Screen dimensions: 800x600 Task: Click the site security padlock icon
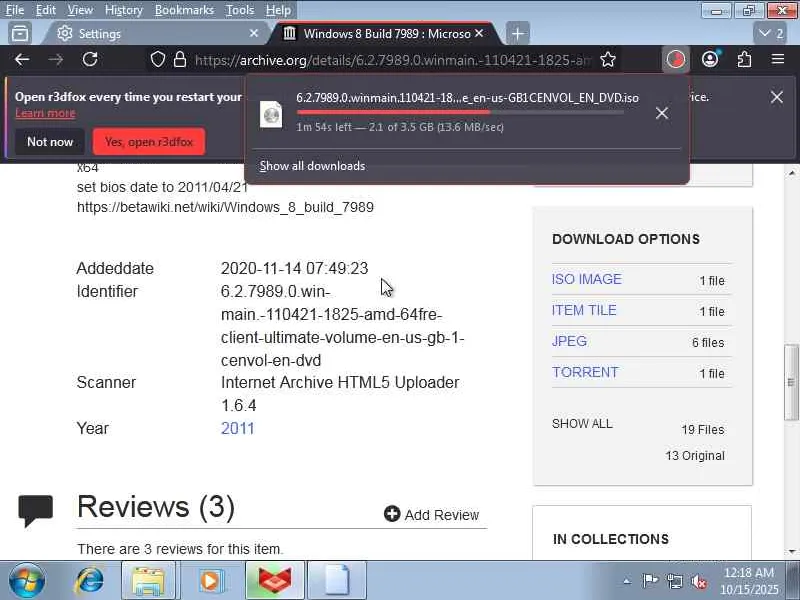pos(180,60)
